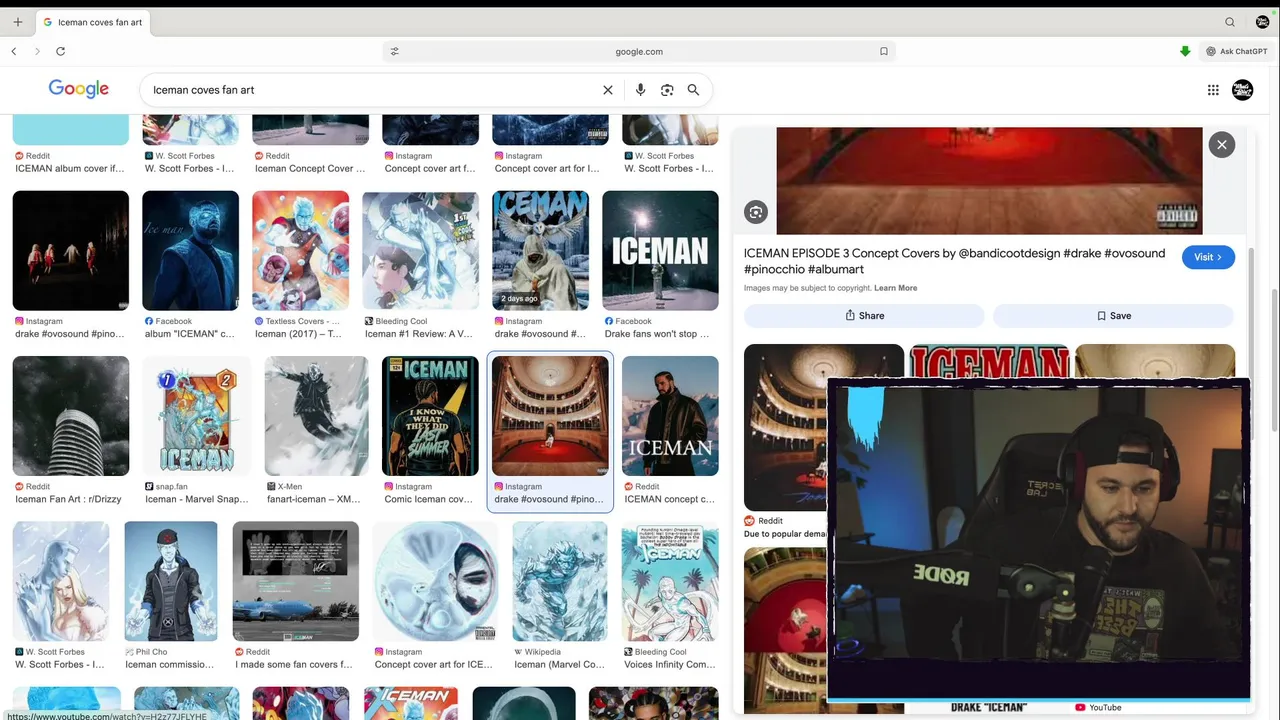Open the Wikipedia Iceman (Marvel Comics) thumbnail
Screen dimensions: 1280x720
pos(560,581)
